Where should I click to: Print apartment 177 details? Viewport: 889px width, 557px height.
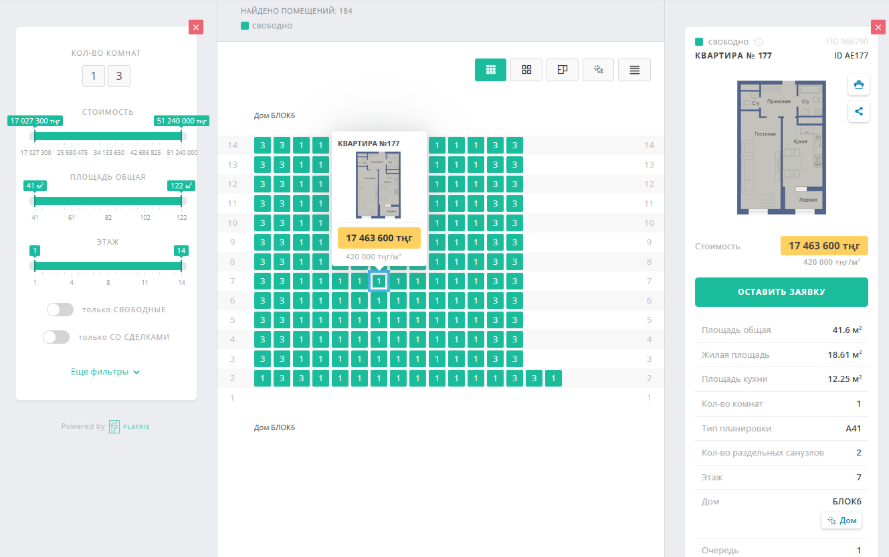pos(857,85)
